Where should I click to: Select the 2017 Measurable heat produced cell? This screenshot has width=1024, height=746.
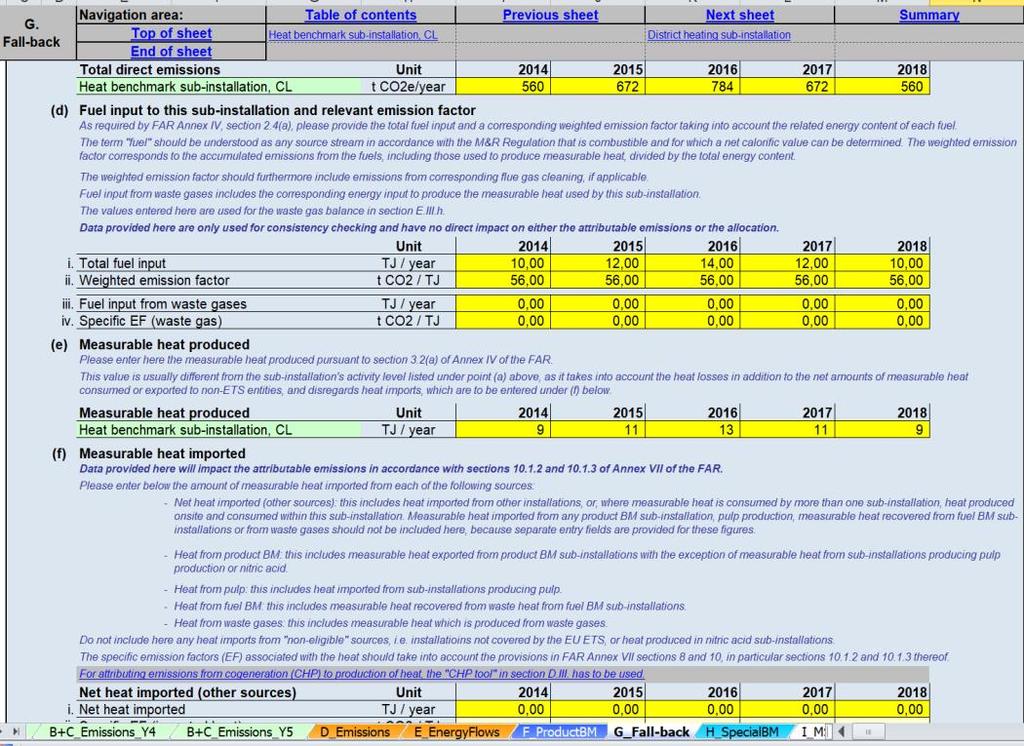(787, 430)
